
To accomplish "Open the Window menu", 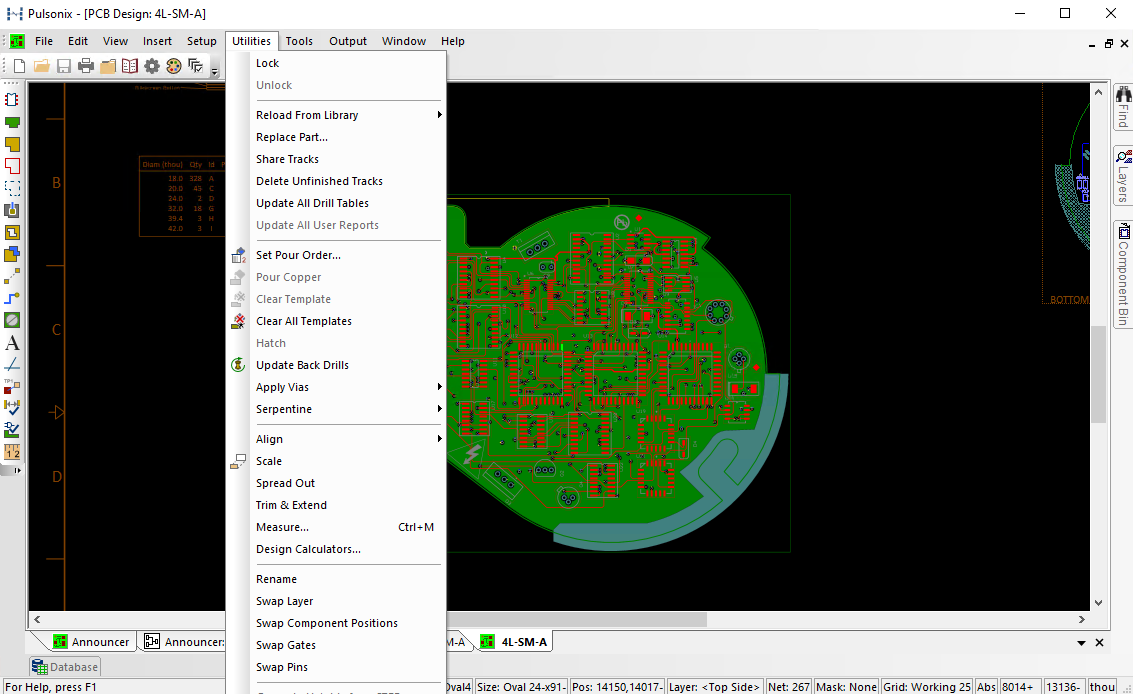I will 404,41.
